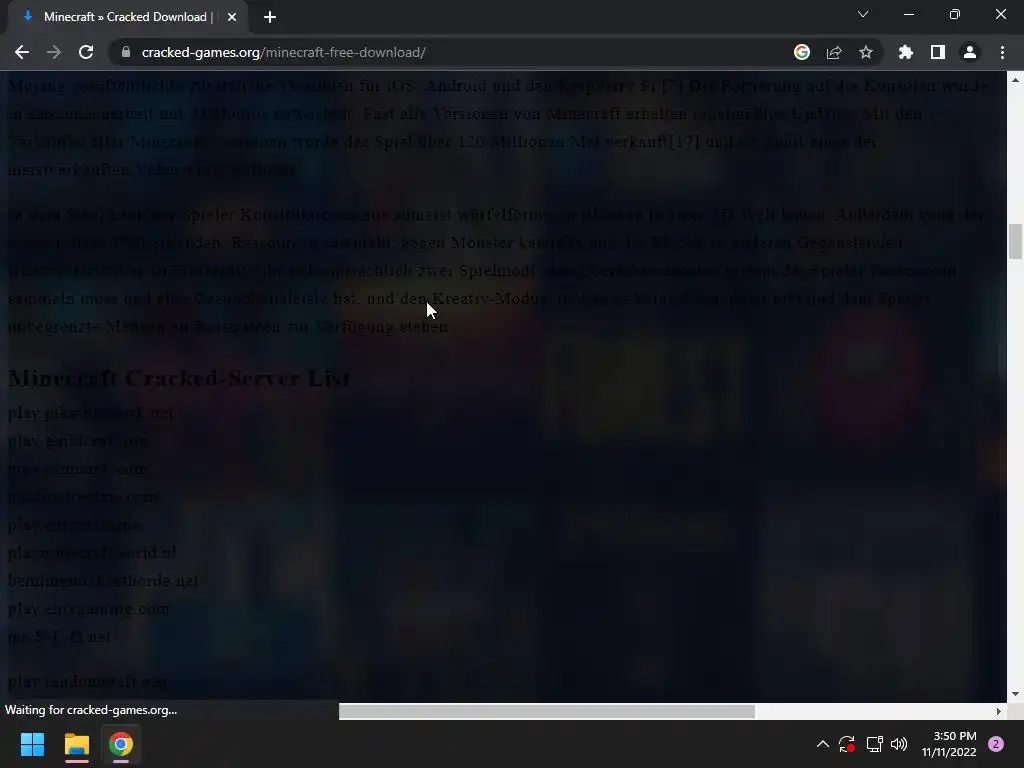
Task: Click the vertical scrollbar up arrow
Action: [x=1015, y=80]
